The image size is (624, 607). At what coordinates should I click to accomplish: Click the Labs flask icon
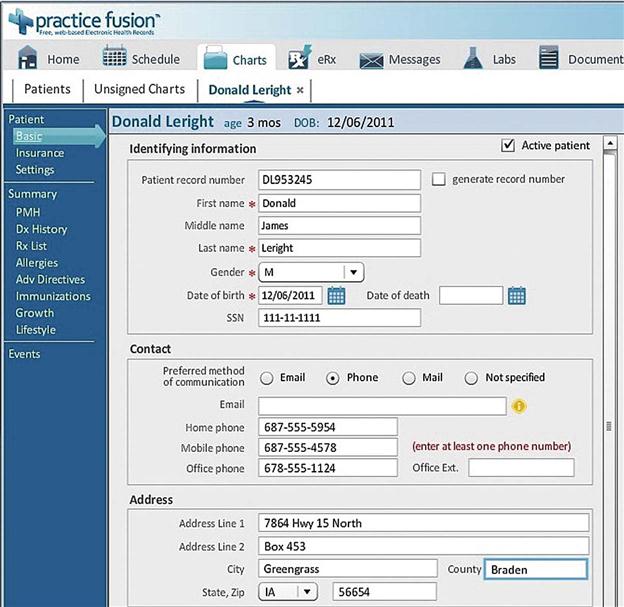pyautogui.click(x=473, y=59)
